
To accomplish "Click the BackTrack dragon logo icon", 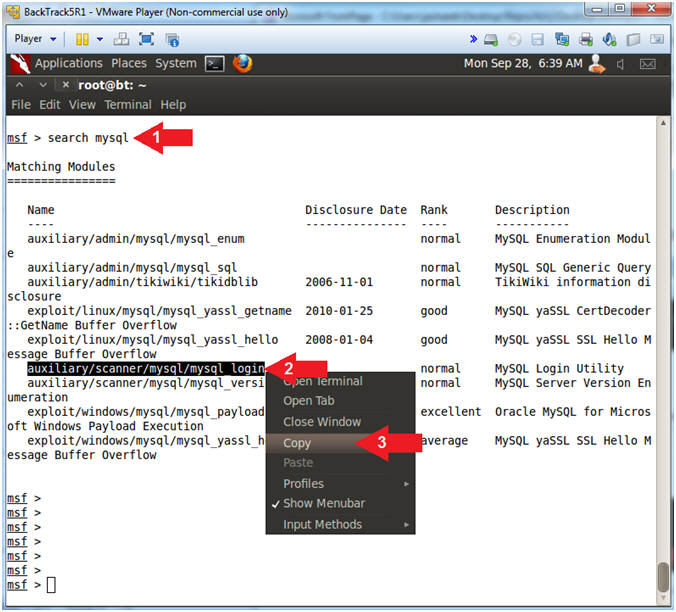I will coord(20,64).
